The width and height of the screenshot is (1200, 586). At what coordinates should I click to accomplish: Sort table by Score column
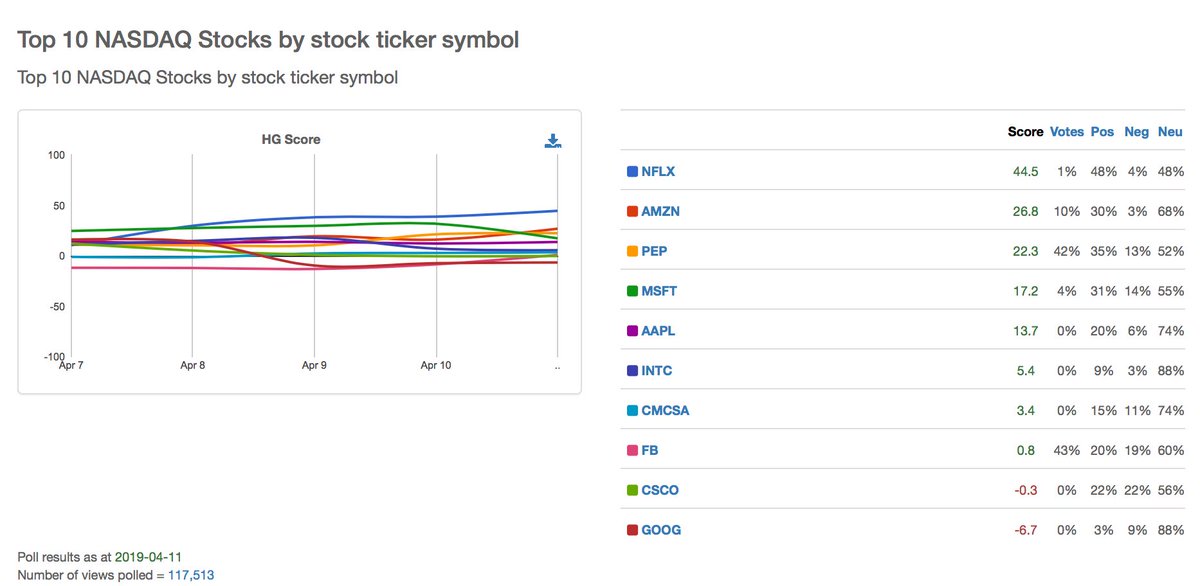[1025, 132]
